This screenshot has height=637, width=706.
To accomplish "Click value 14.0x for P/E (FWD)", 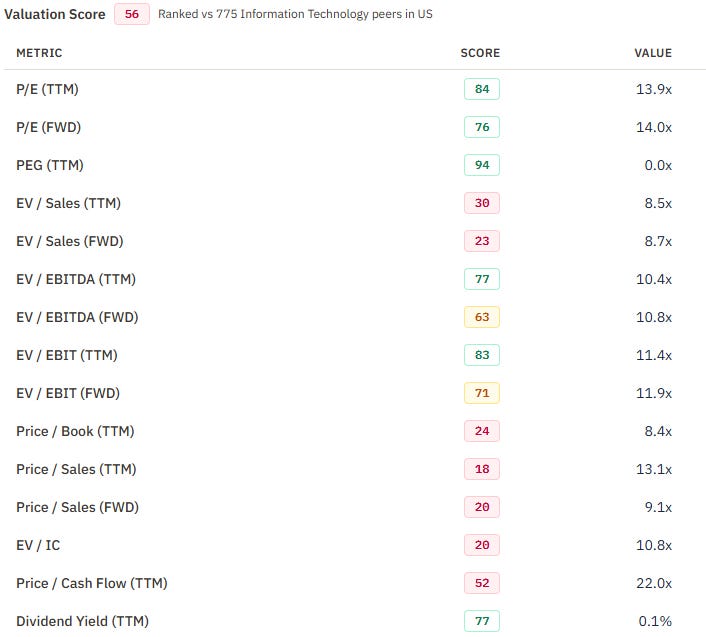I will click(x=654, y=127).
